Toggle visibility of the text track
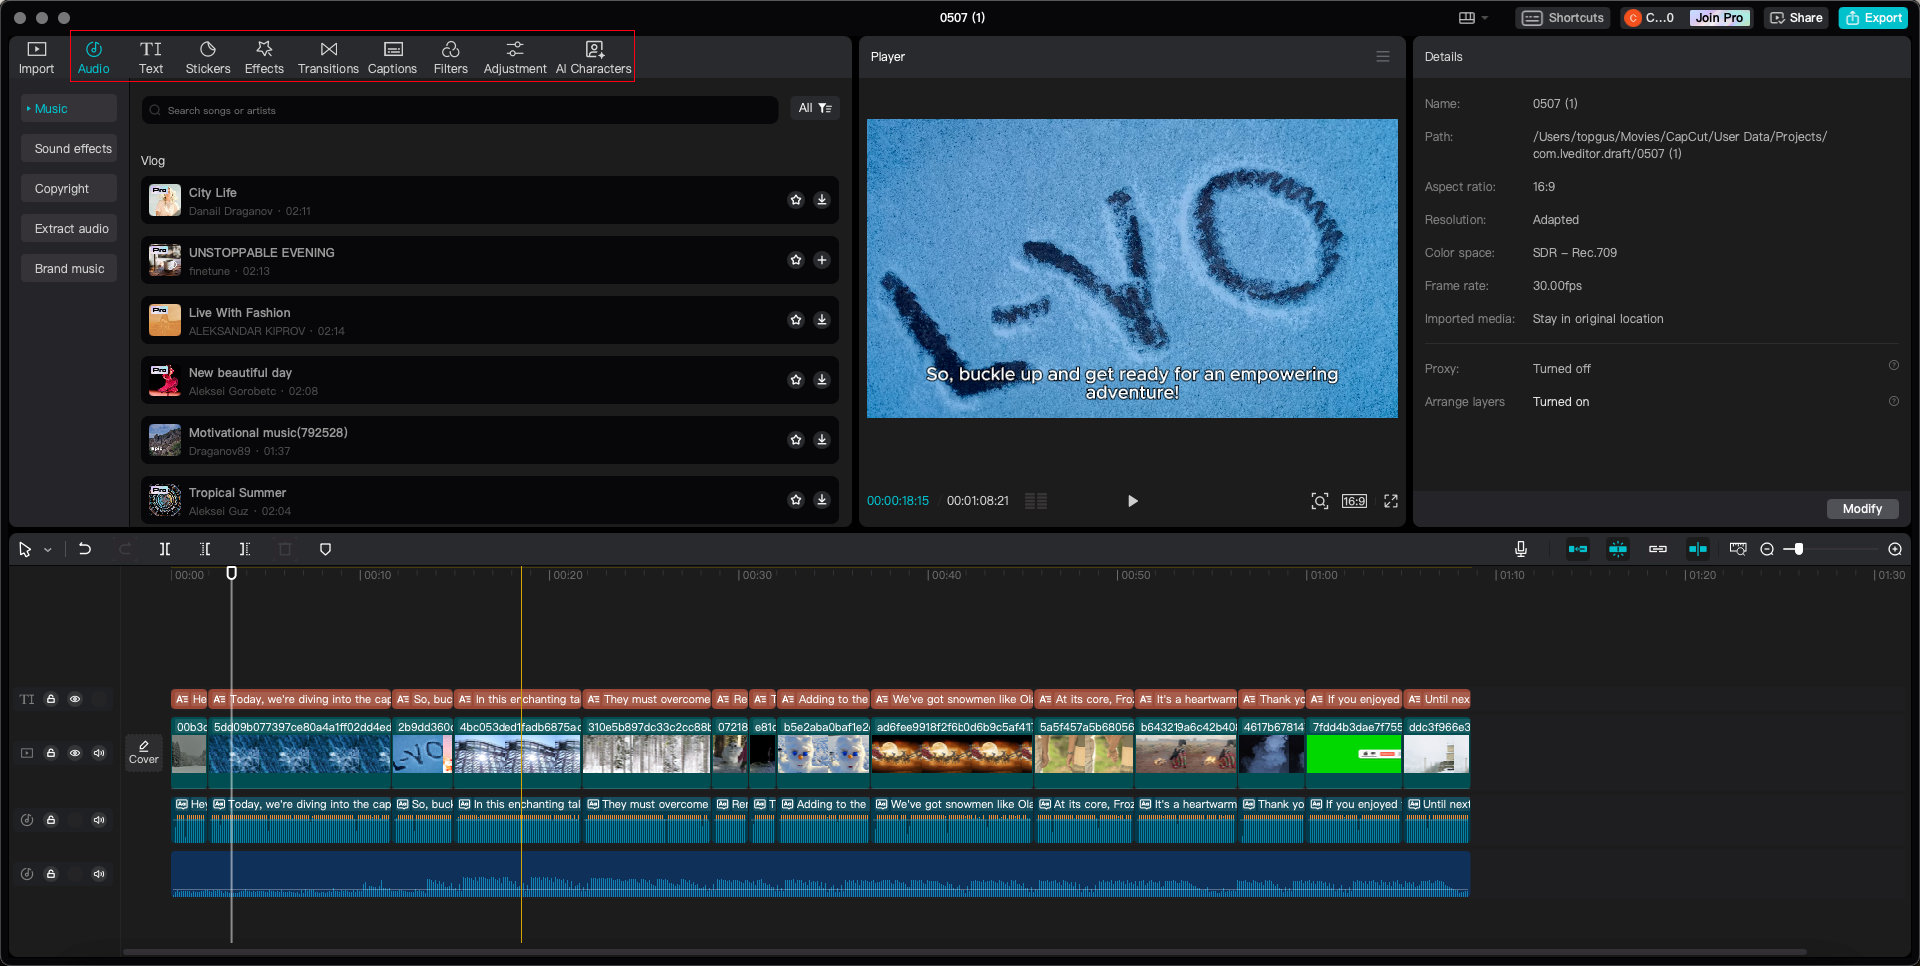Screen dimensions: 1920x966 coord(75,699)
